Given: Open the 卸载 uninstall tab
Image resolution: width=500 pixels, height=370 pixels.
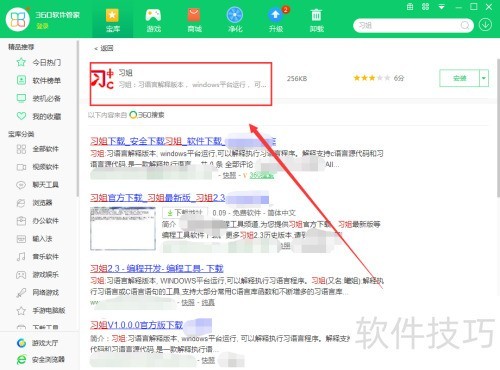Looking at the screenshot, I should click(316, 21).
